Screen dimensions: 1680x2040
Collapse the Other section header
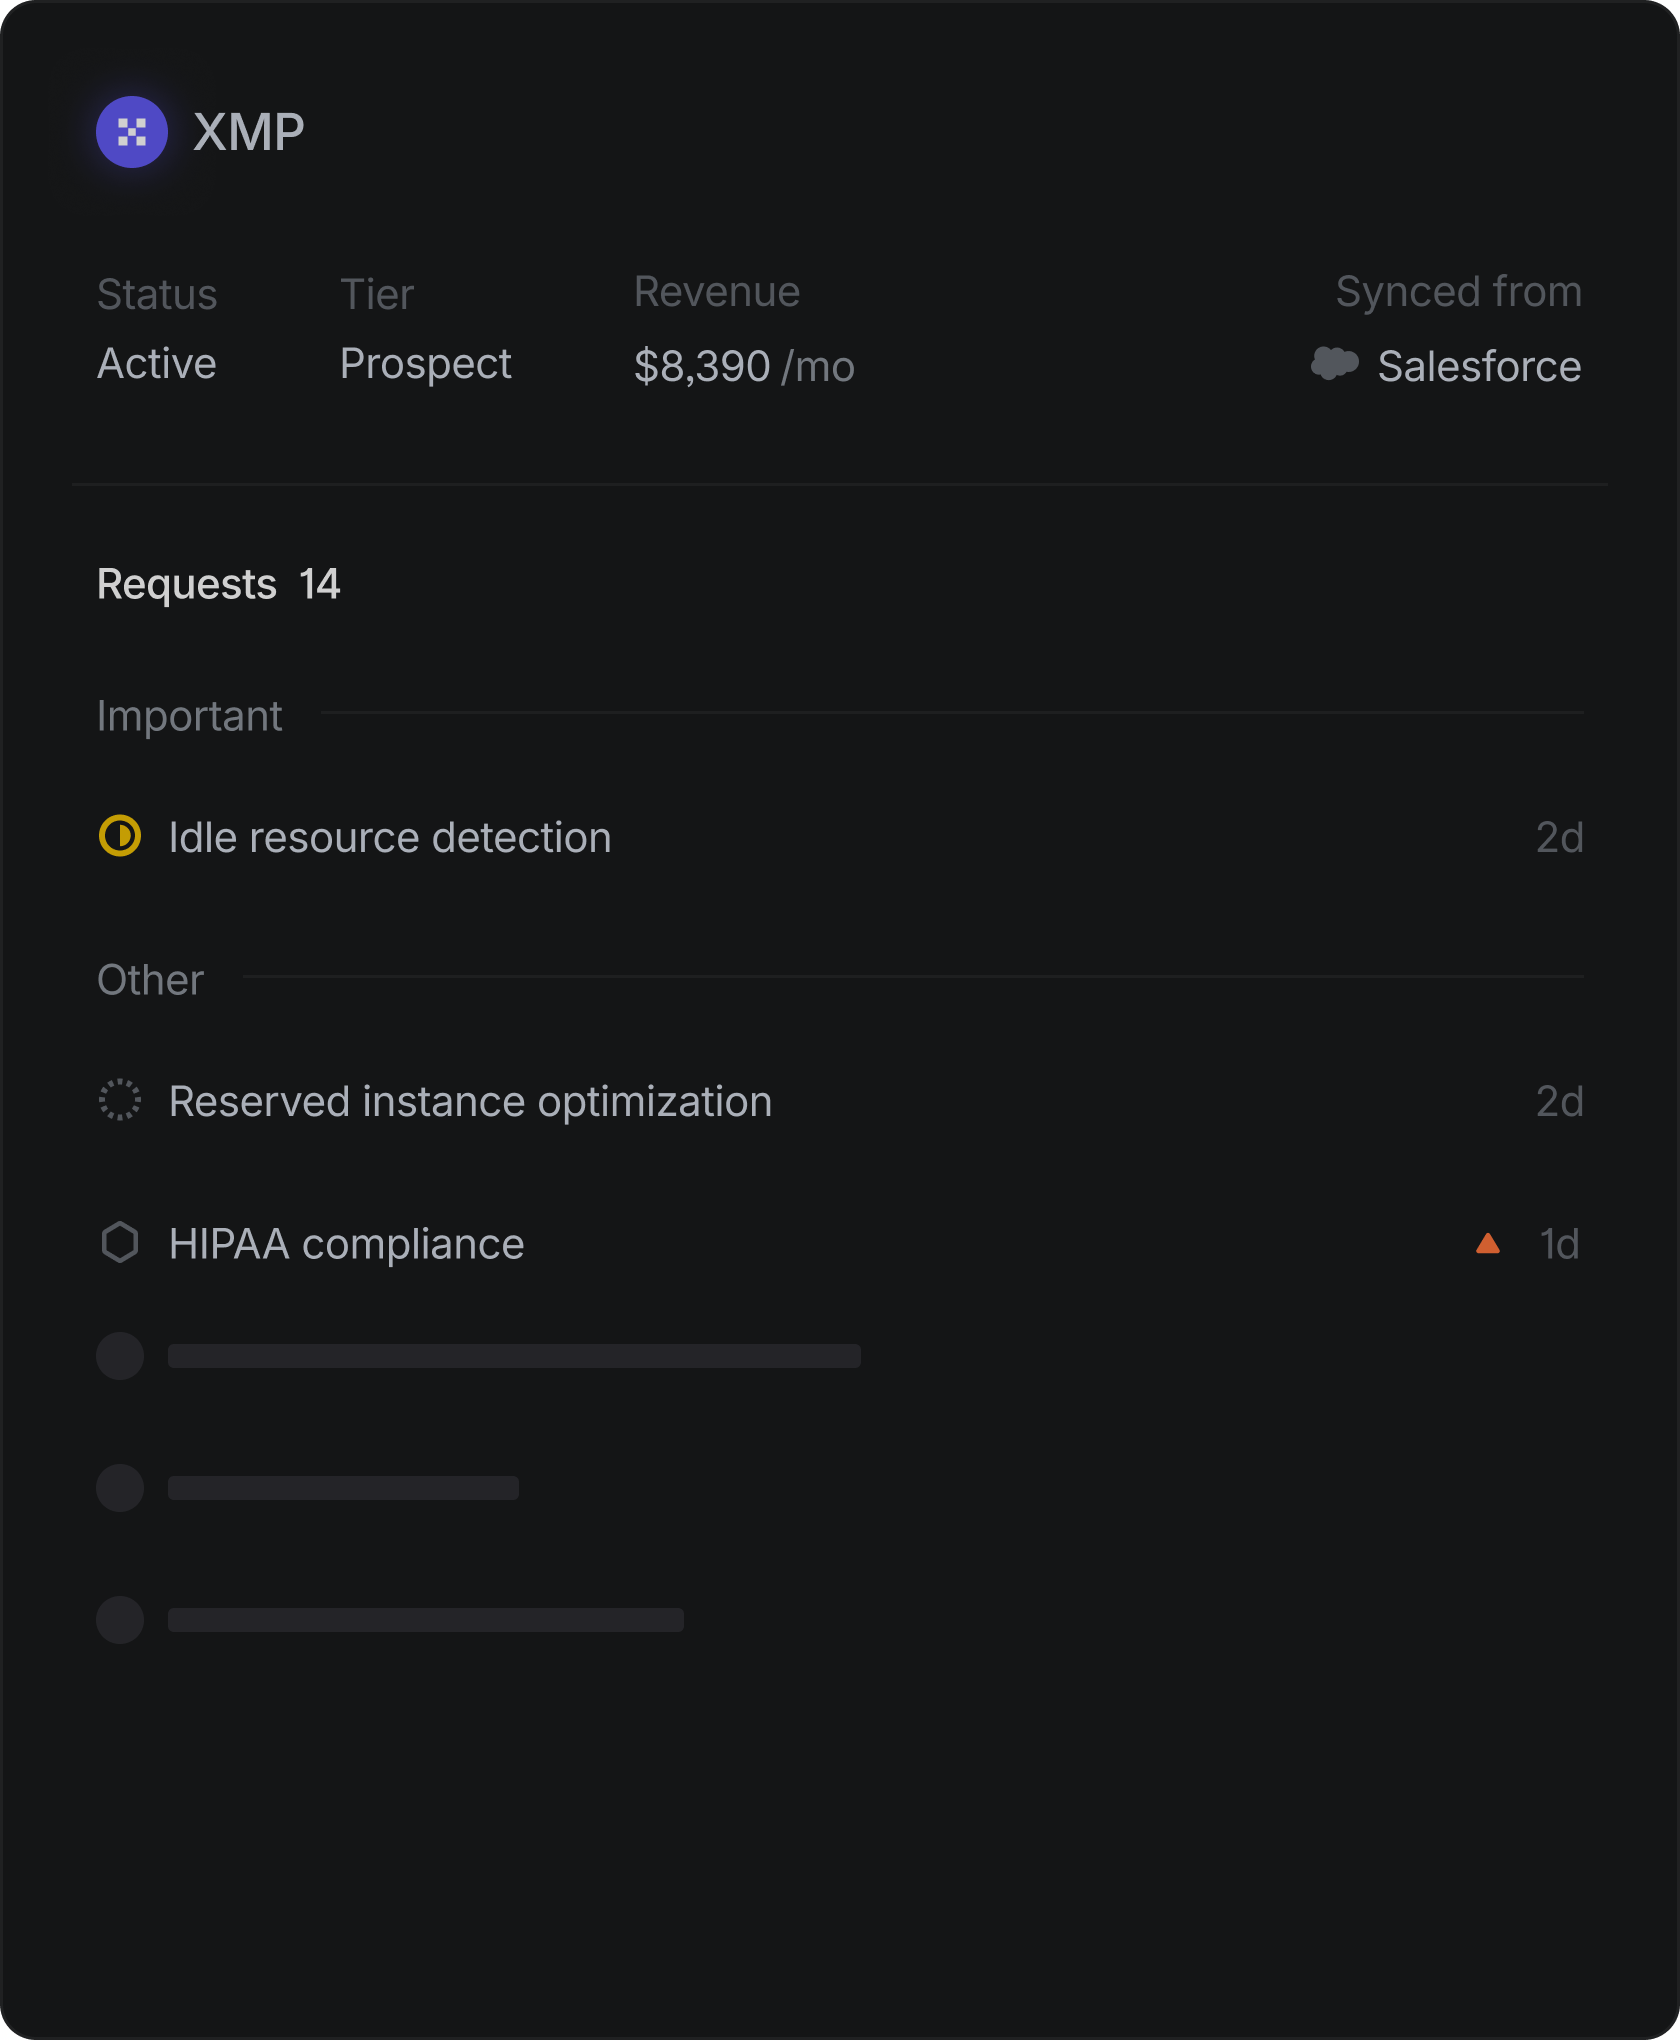pos(150,980)
